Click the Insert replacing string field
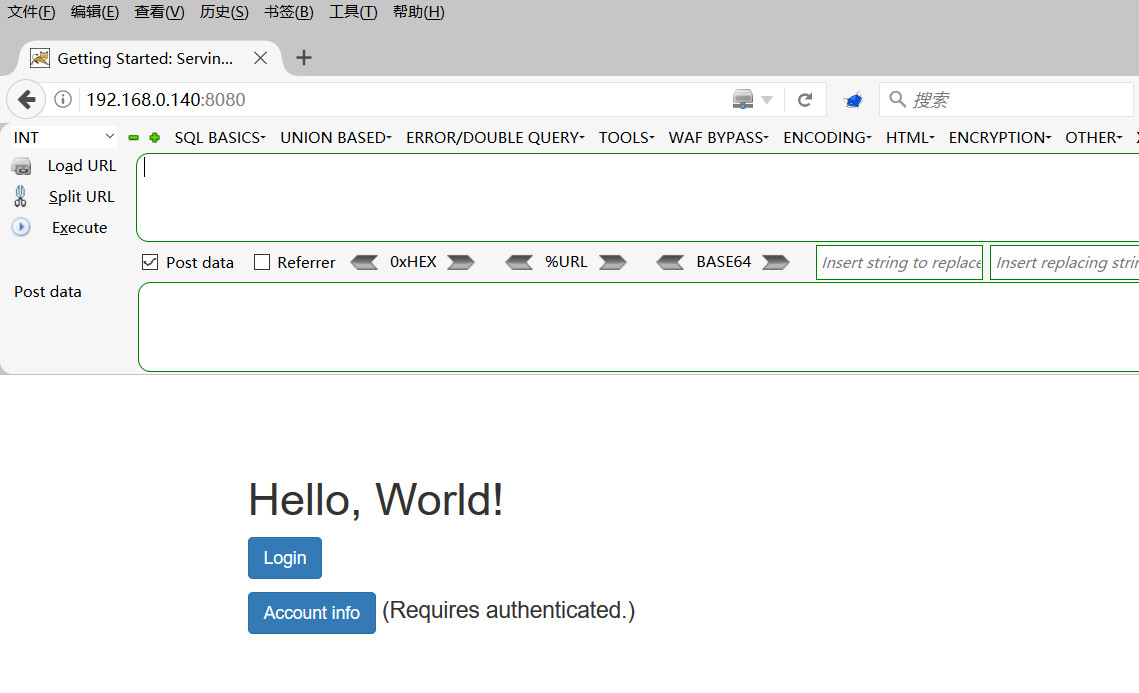Viewport: 1139px width, 693px height. (1065, 262)
